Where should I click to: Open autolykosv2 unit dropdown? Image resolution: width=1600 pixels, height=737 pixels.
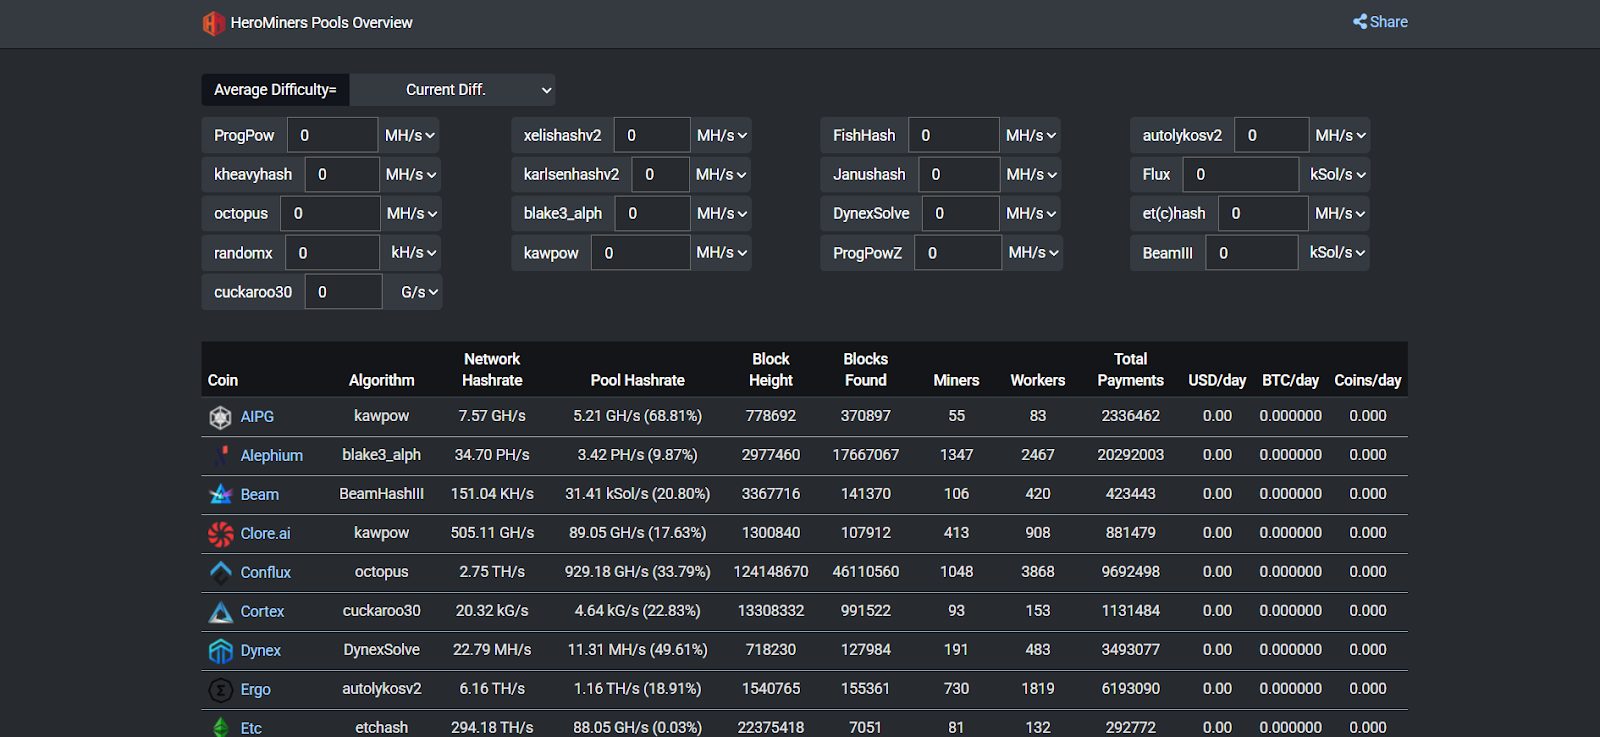click(1340, 135)
